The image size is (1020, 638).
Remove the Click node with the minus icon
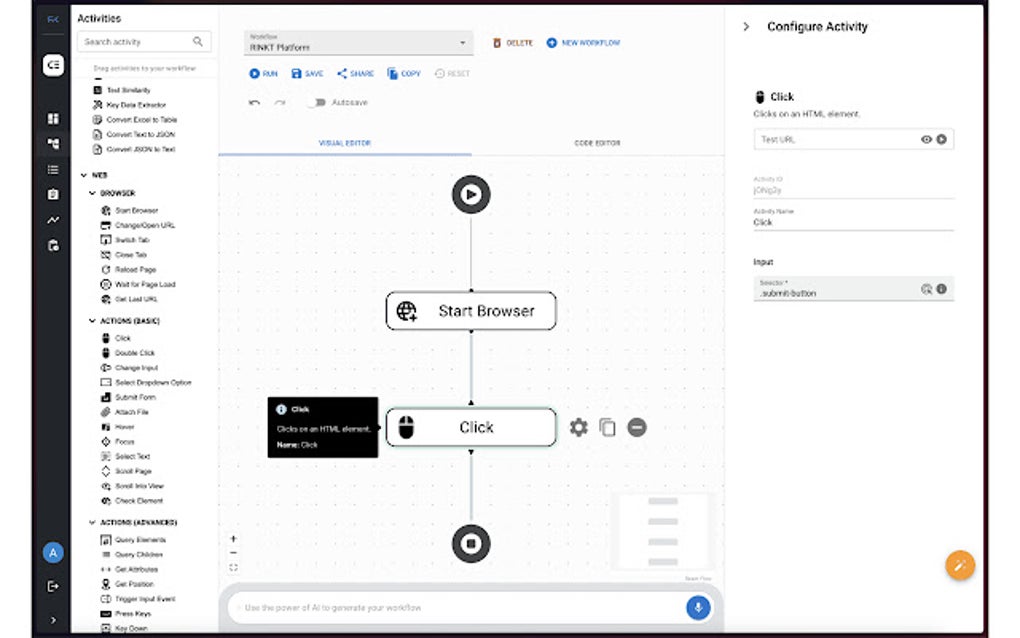(636, 427)
